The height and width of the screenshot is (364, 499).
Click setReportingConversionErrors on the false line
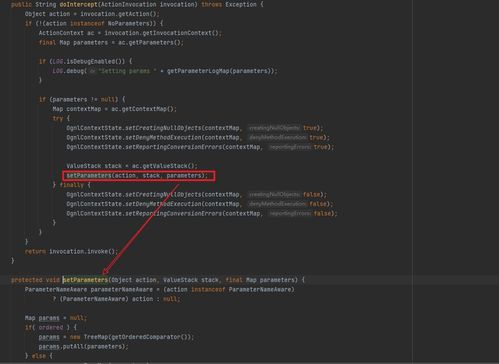(x=174, y=214)
